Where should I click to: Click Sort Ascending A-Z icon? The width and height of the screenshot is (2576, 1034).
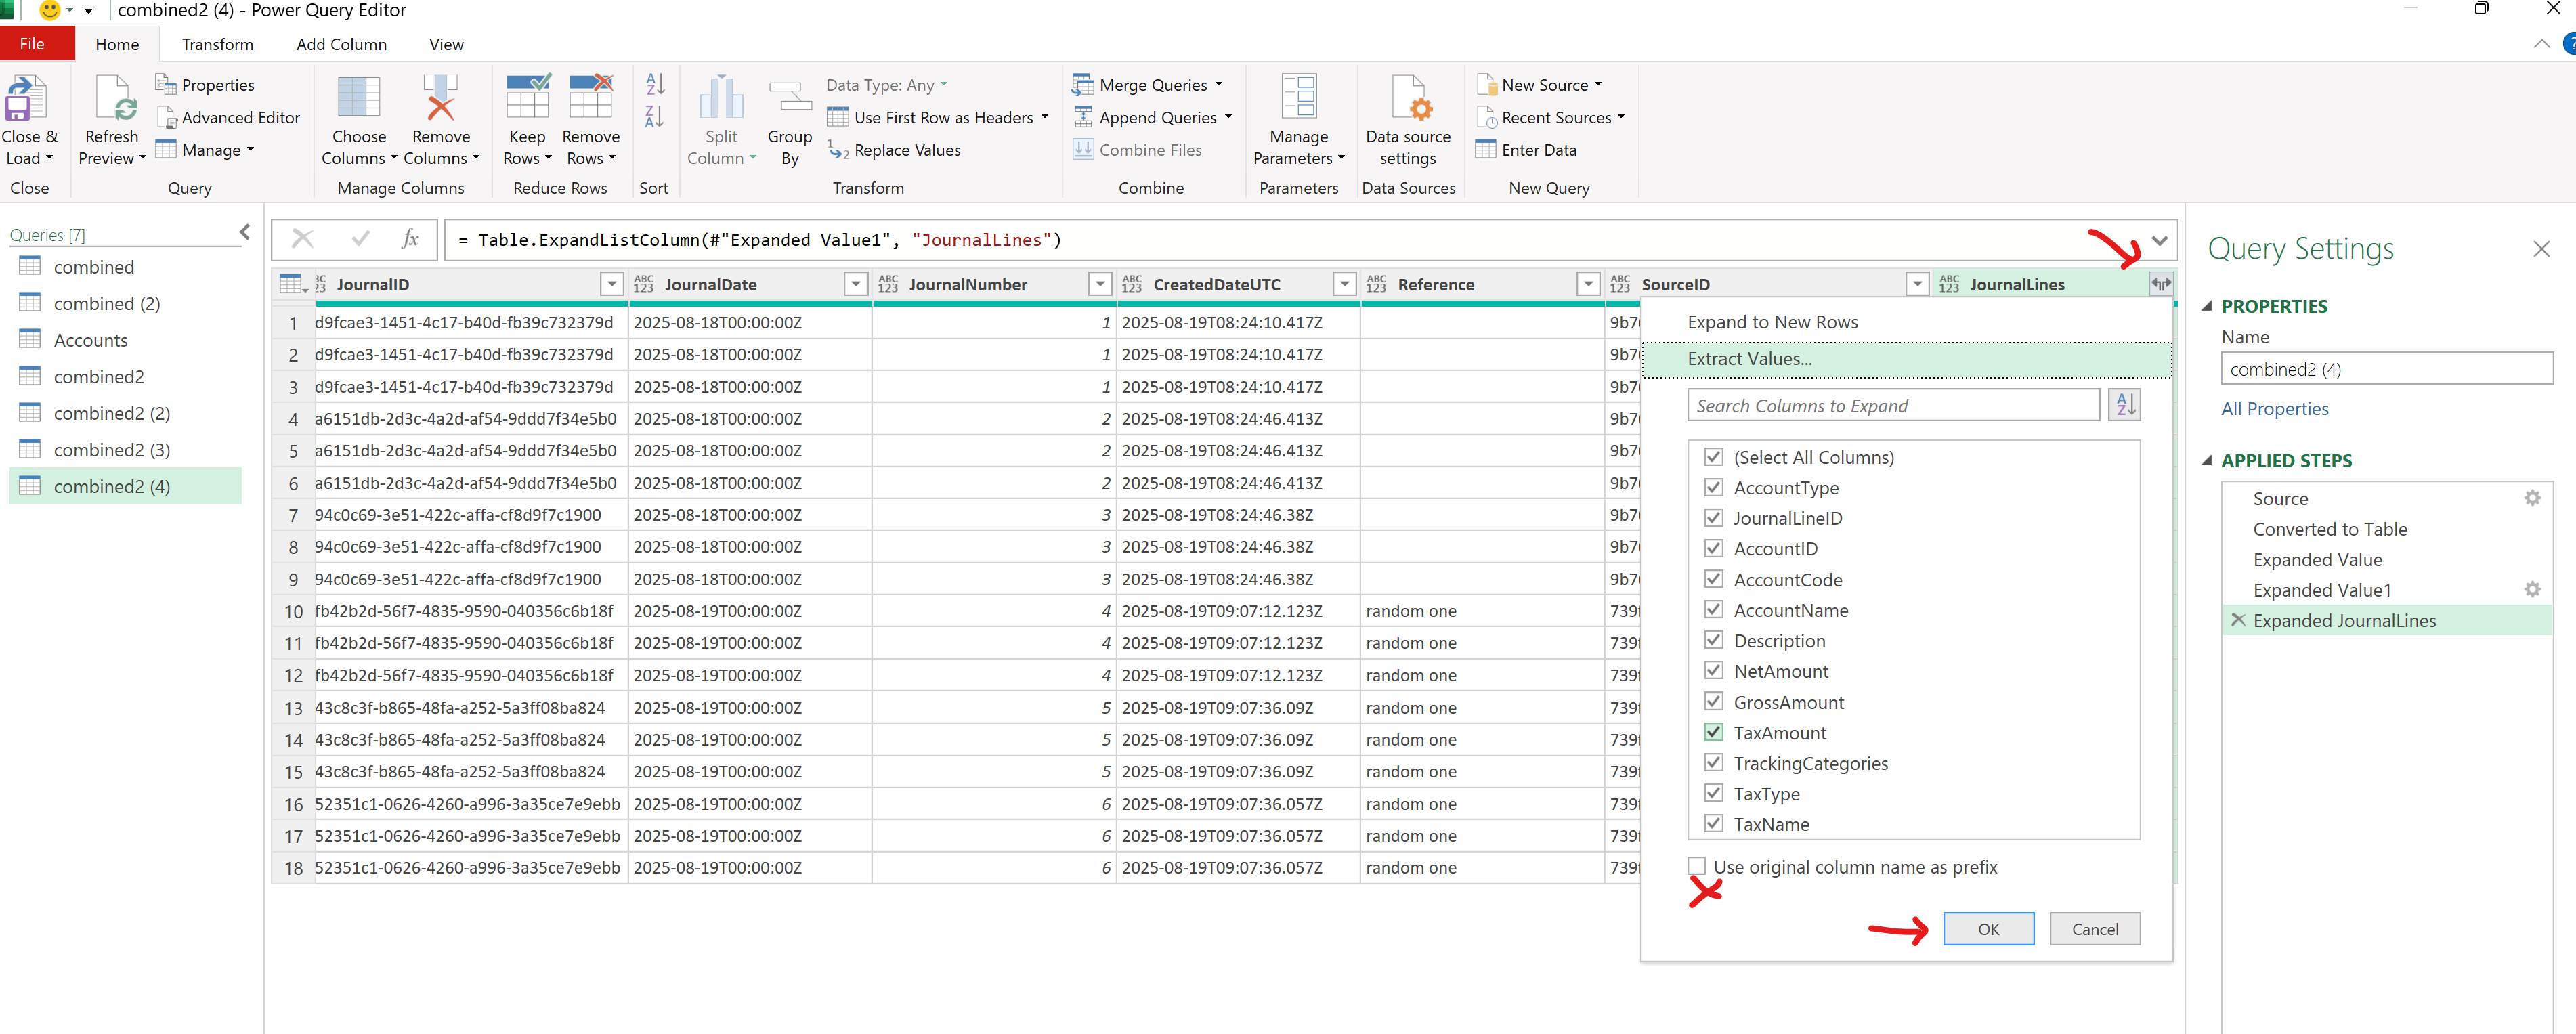(655, 84)
